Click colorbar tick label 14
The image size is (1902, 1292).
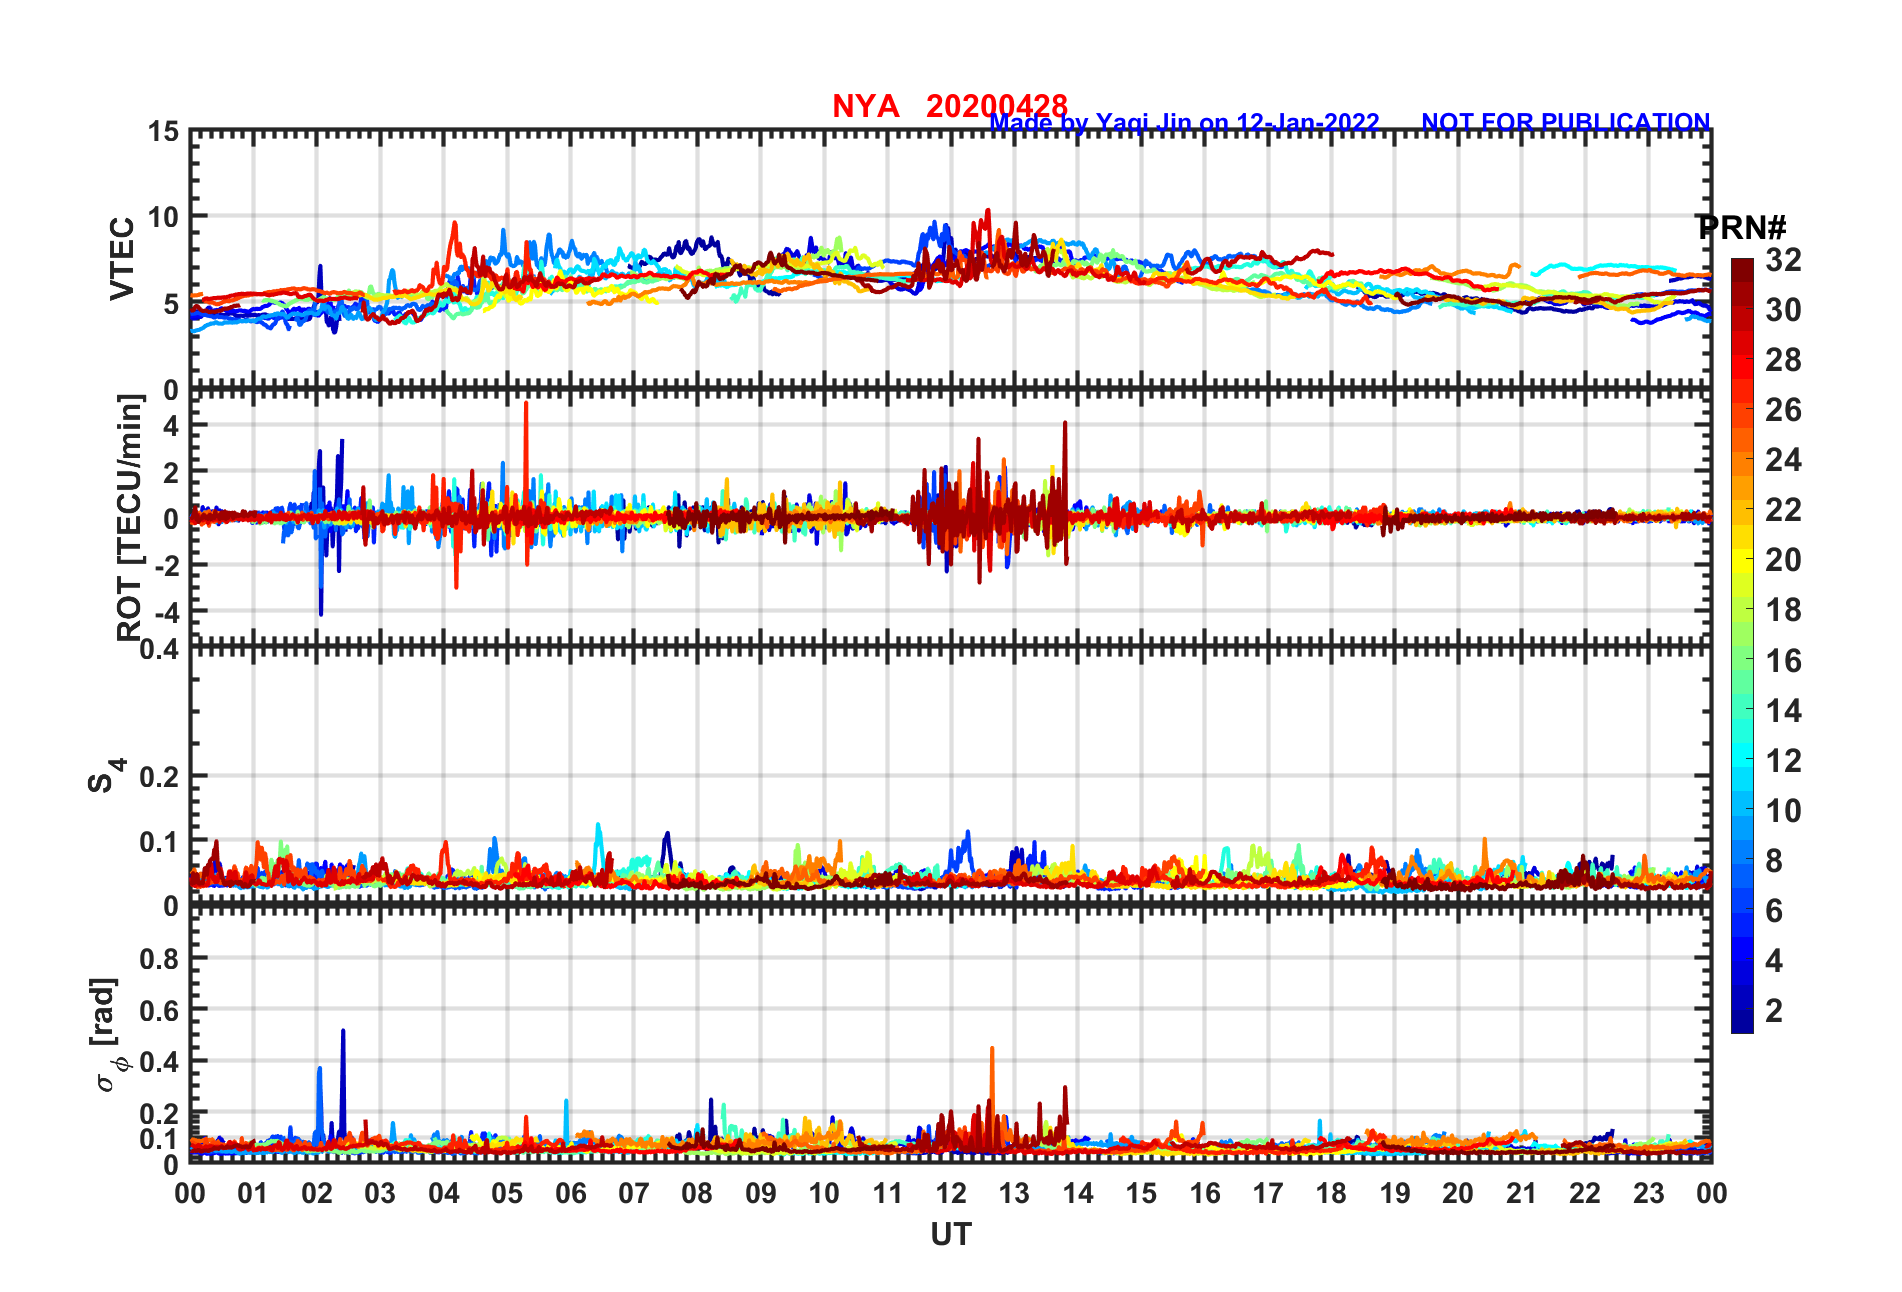click(x=1783, y=711)
